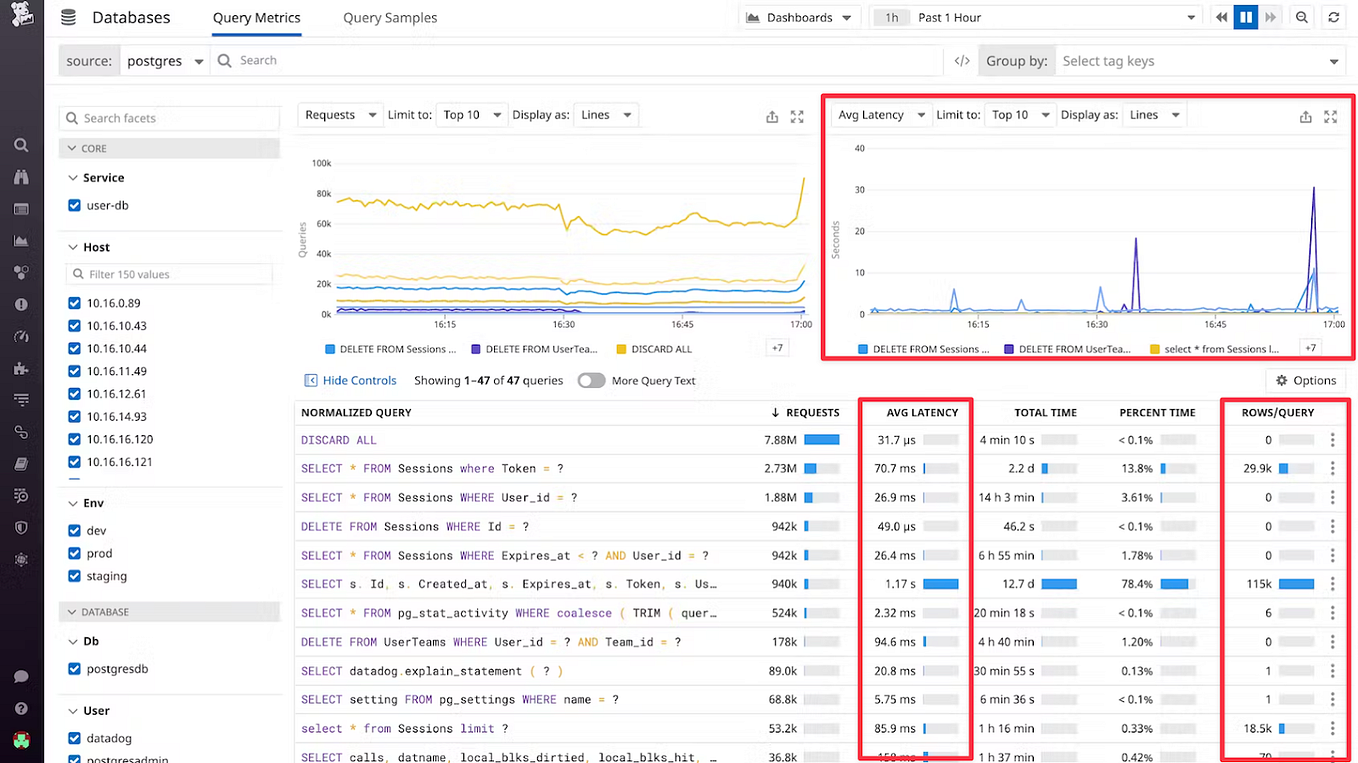Uncheck the prod environment checkbox
This screenshot has height=763, width=1358.
[x=74, y=553]
